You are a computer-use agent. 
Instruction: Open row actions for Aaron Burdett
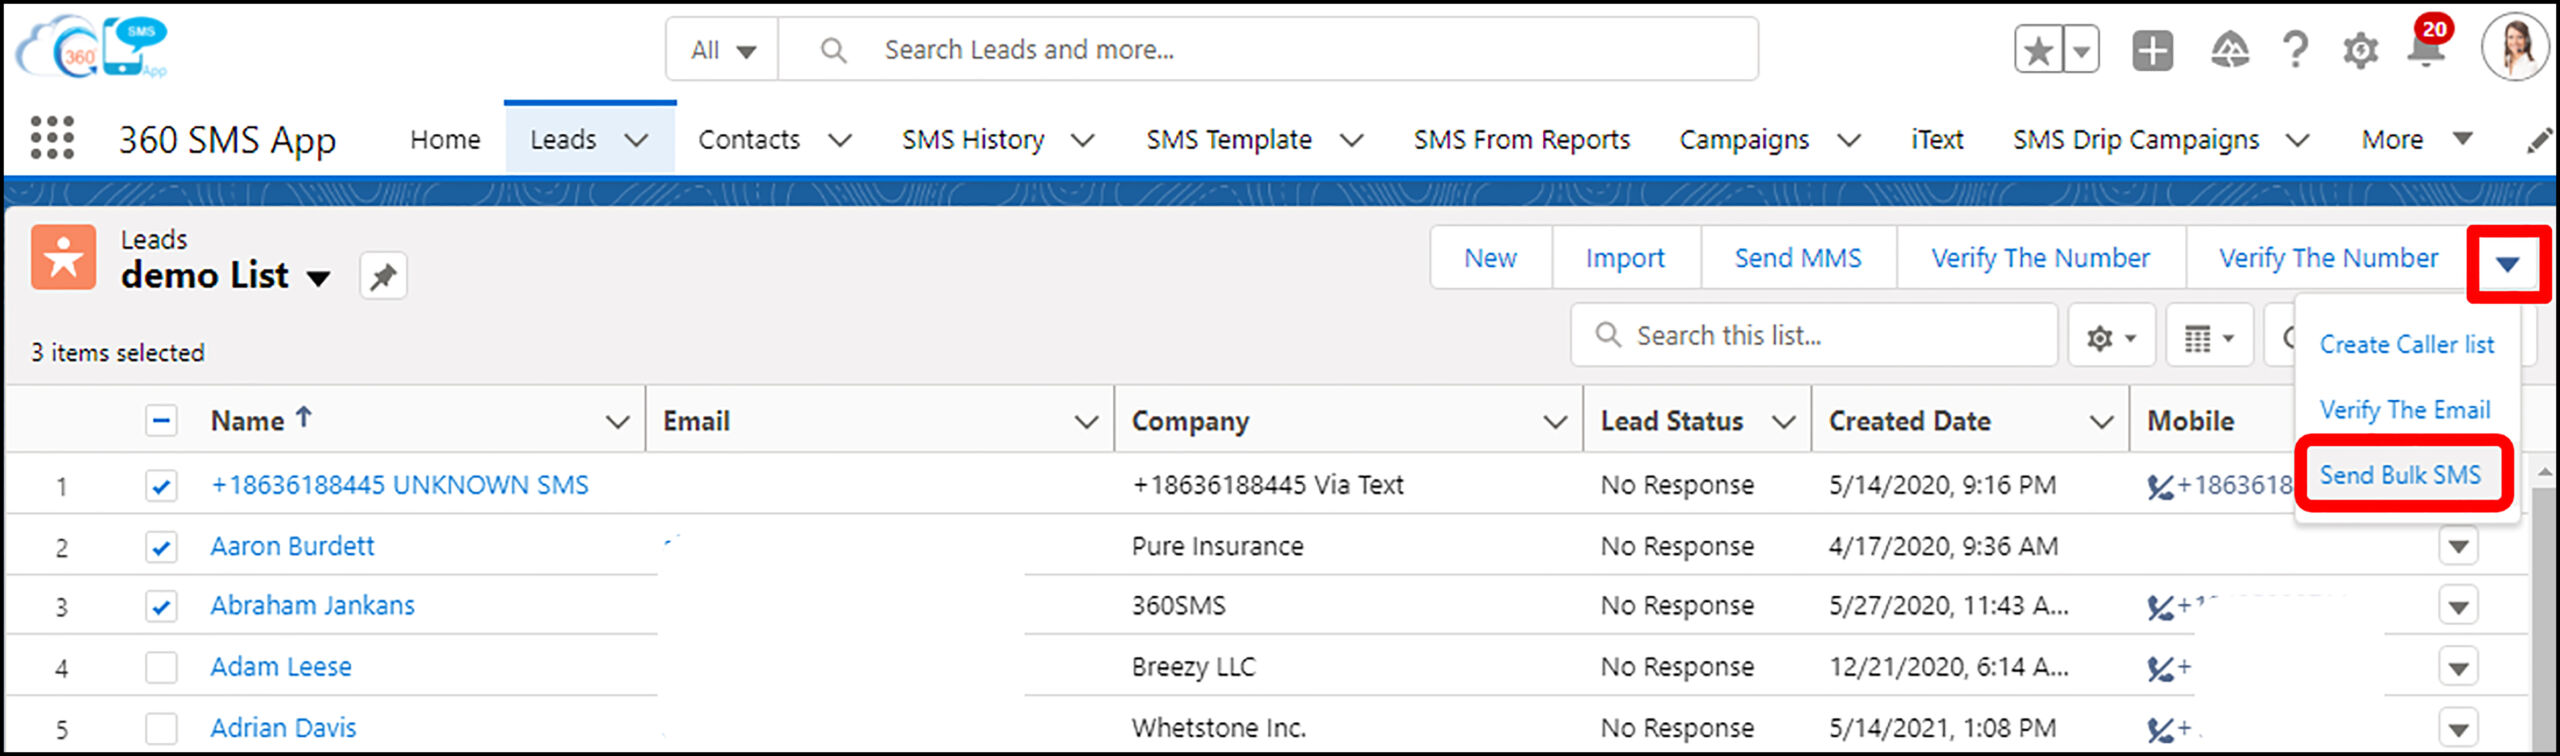(2458, 547)
